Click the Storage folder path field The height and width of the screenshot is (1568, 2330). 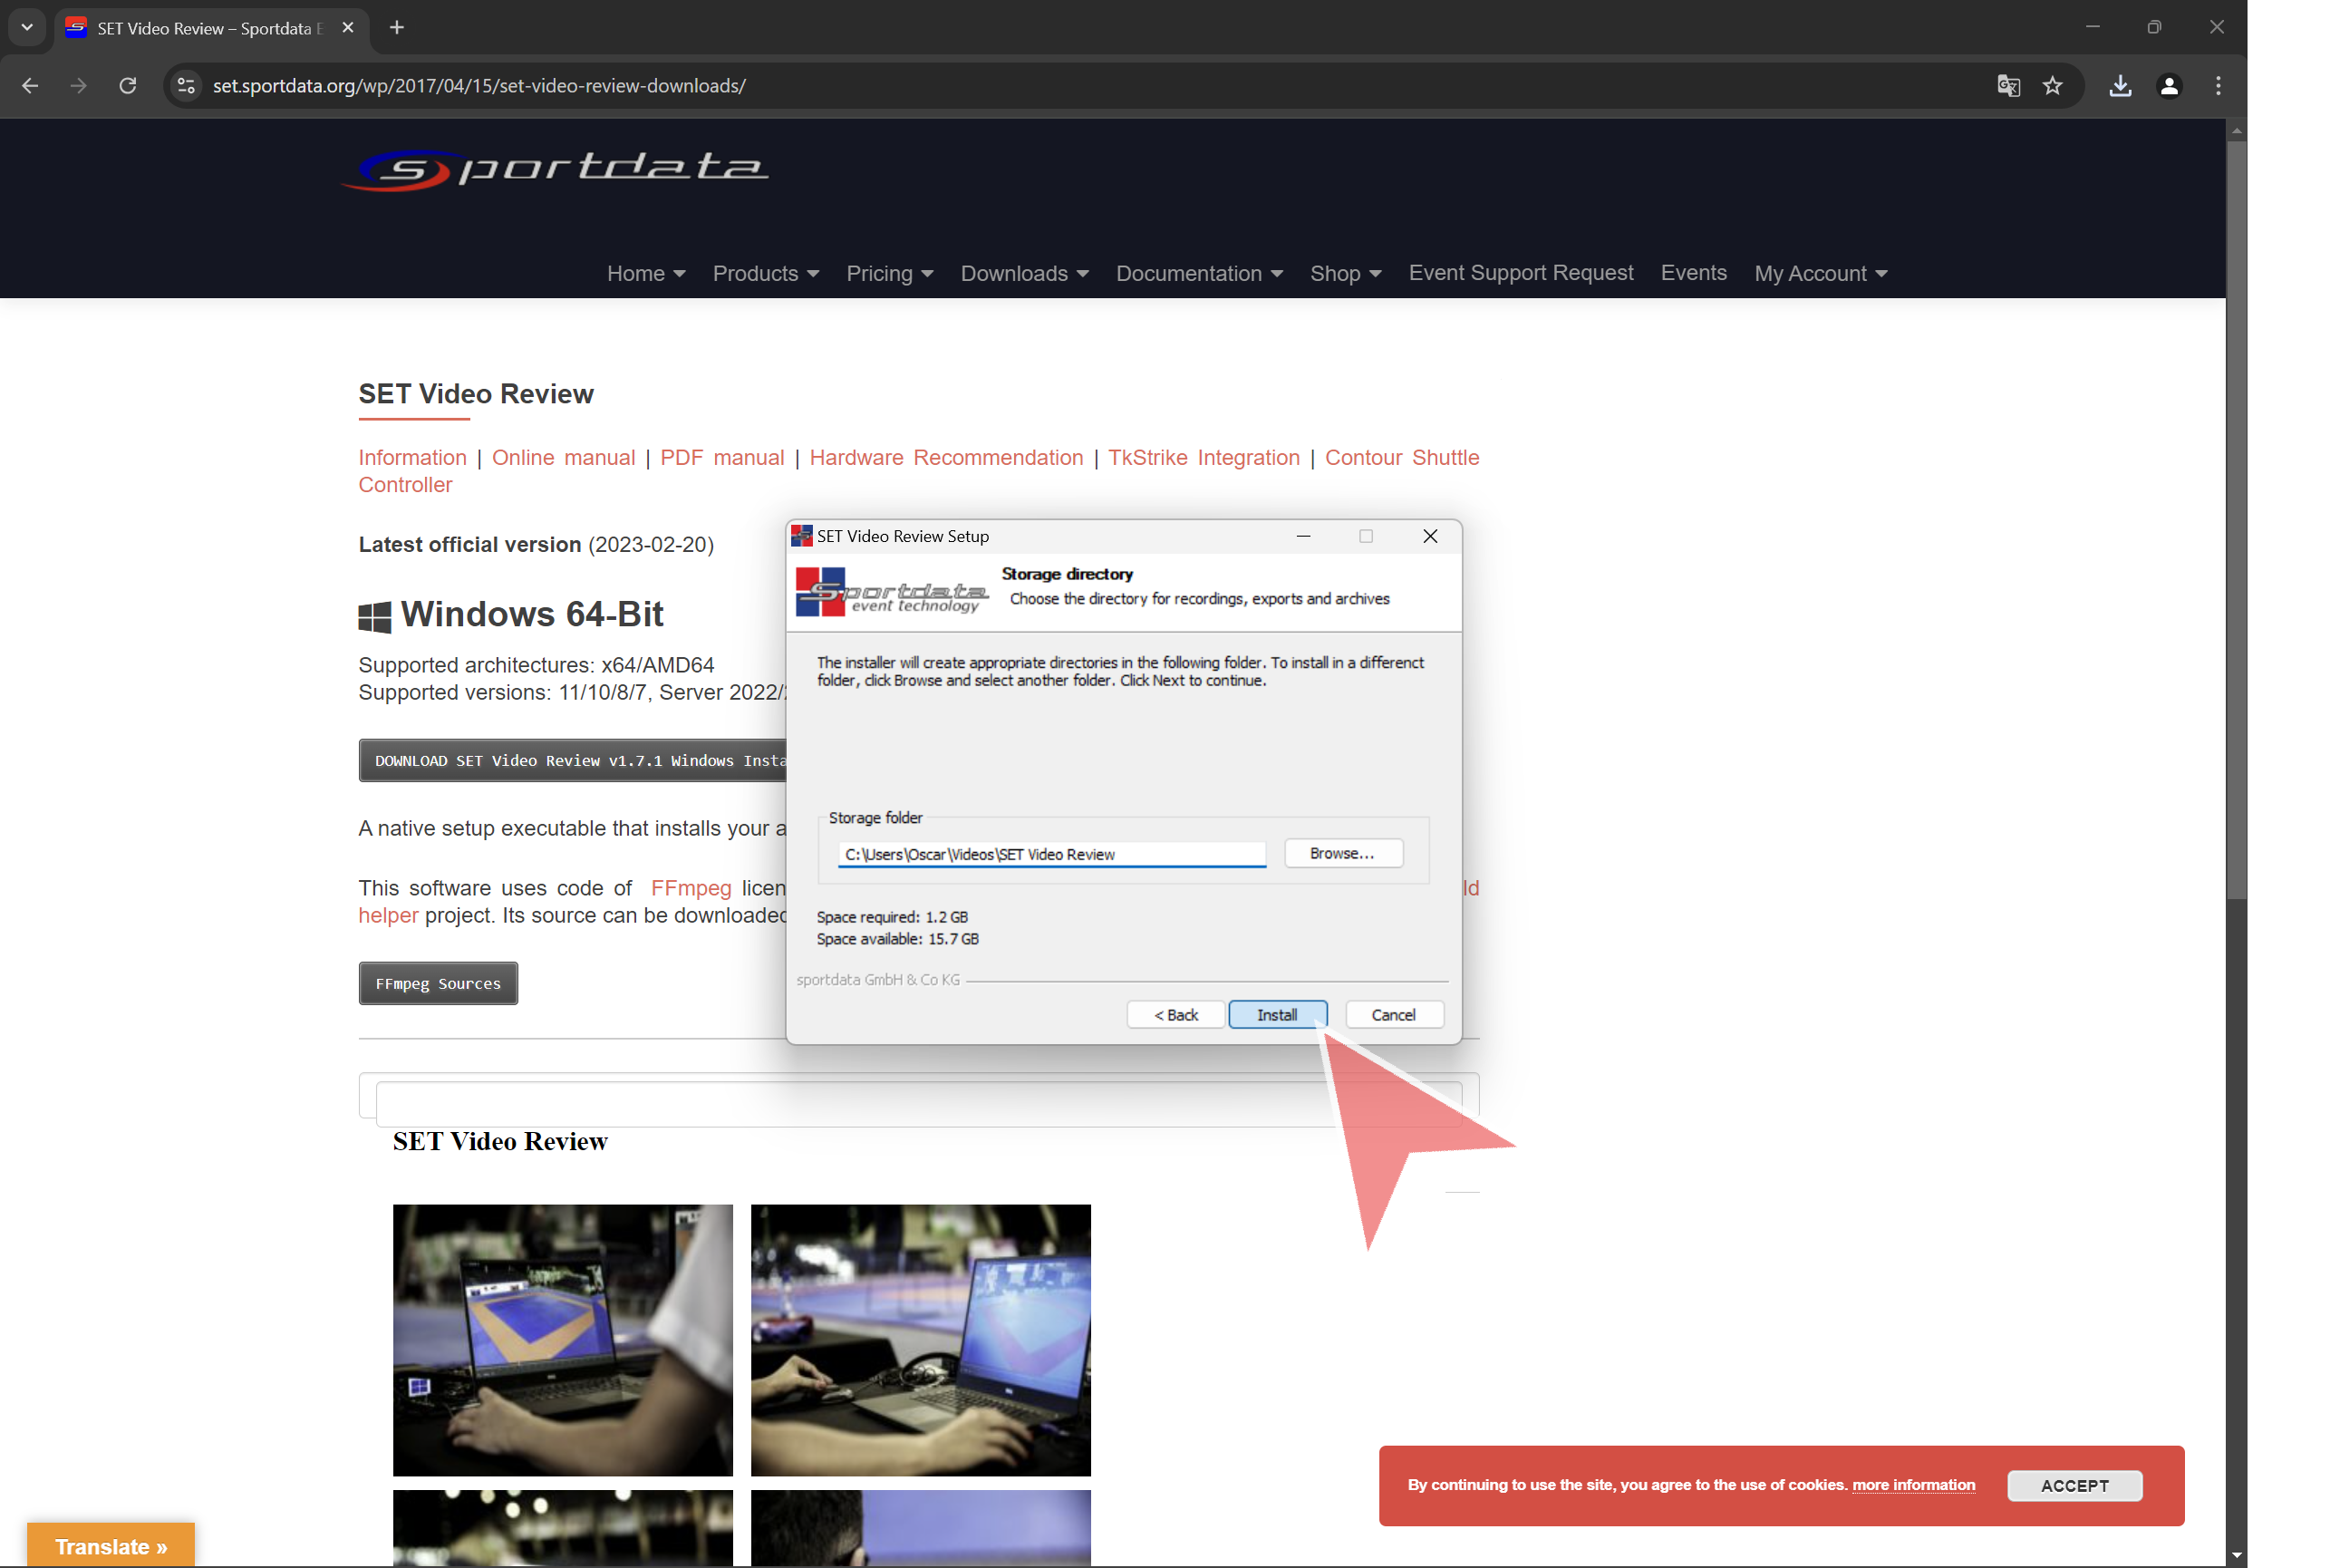pyautogui.click(x=1051, y=854)
